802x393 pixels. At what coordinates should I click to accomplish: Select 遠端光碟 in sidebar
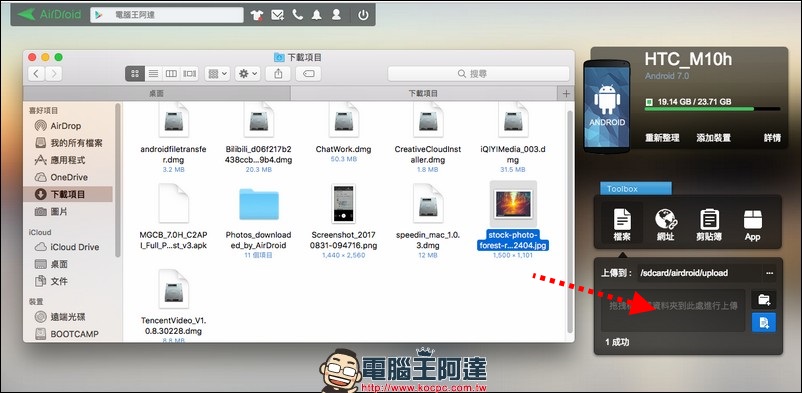pyautogui.click(x=68, y=317)
